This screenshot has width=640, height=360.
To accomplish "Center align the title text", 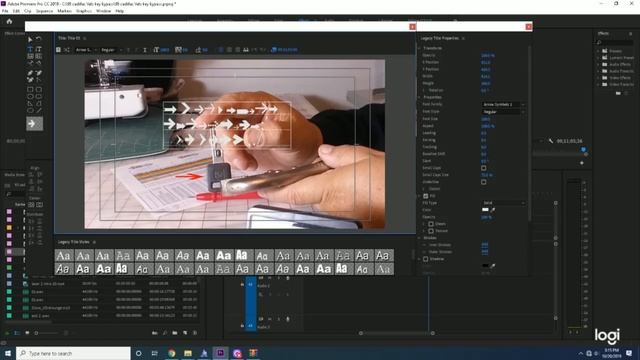I will click(x=229, y=50).
